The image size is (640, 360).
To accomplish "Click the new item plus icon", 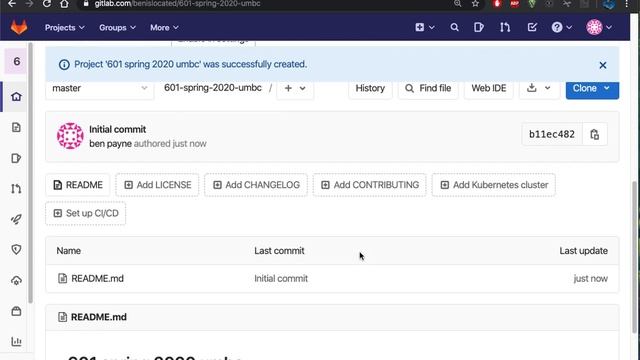I will (420, 27).
